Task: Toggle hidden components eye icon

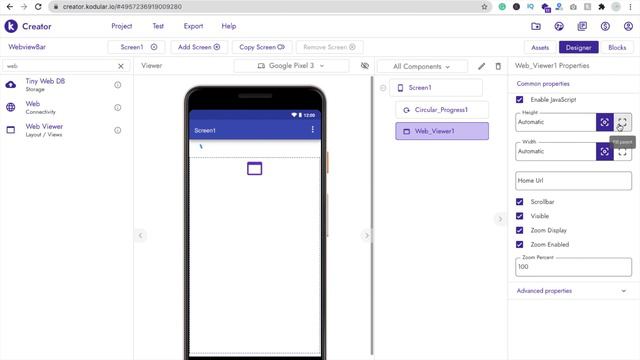Action: click(x=365, y=66)
